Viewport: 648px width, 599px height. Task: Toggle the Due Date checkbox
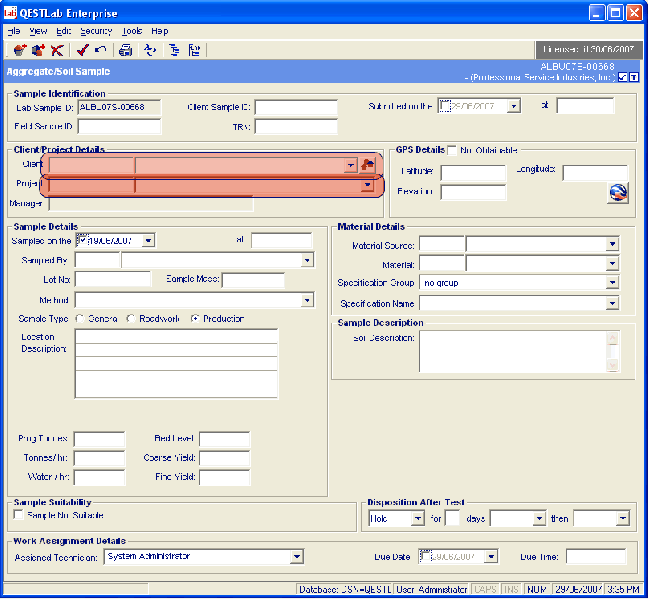point(425,556)
